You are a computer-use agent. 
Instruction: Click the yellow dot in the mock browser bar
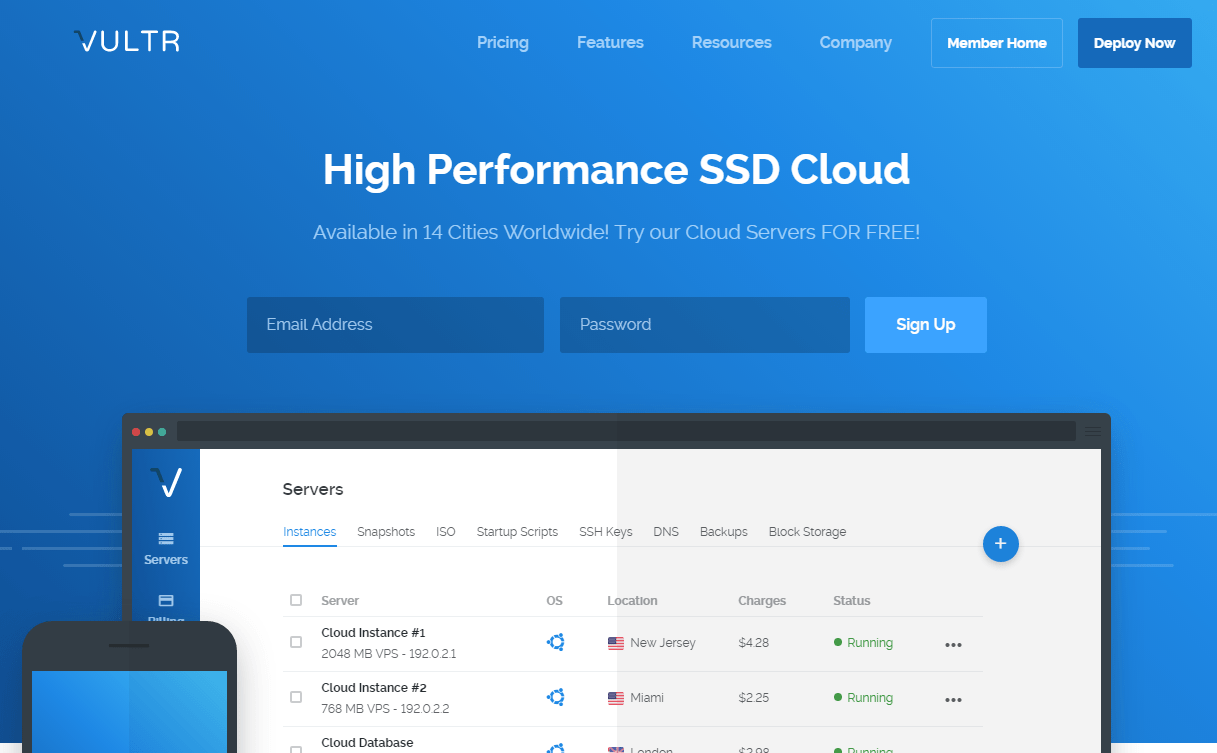click(149, 432)
